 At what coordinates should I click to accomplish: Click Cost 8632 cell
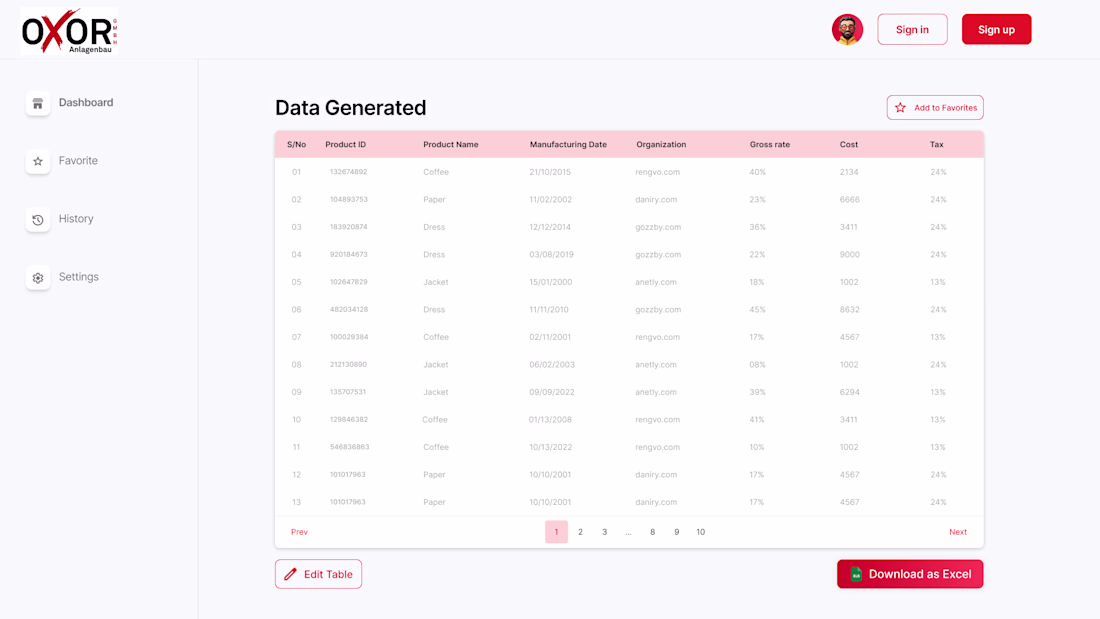pyautogui.click(x=850, y=310)
